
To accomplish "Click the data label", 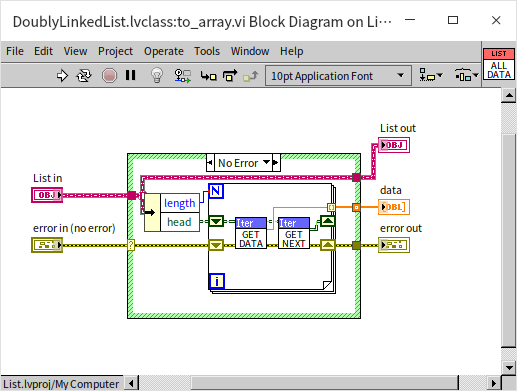I will tap(391, 190).
